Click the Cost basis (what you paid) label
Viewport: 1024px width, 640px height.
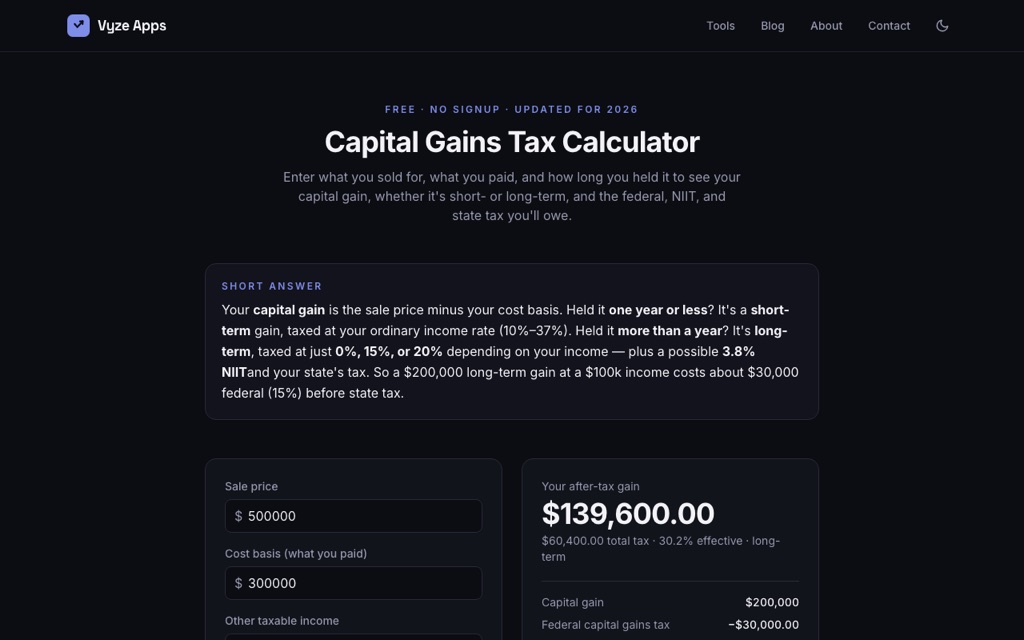coord(296,554)
